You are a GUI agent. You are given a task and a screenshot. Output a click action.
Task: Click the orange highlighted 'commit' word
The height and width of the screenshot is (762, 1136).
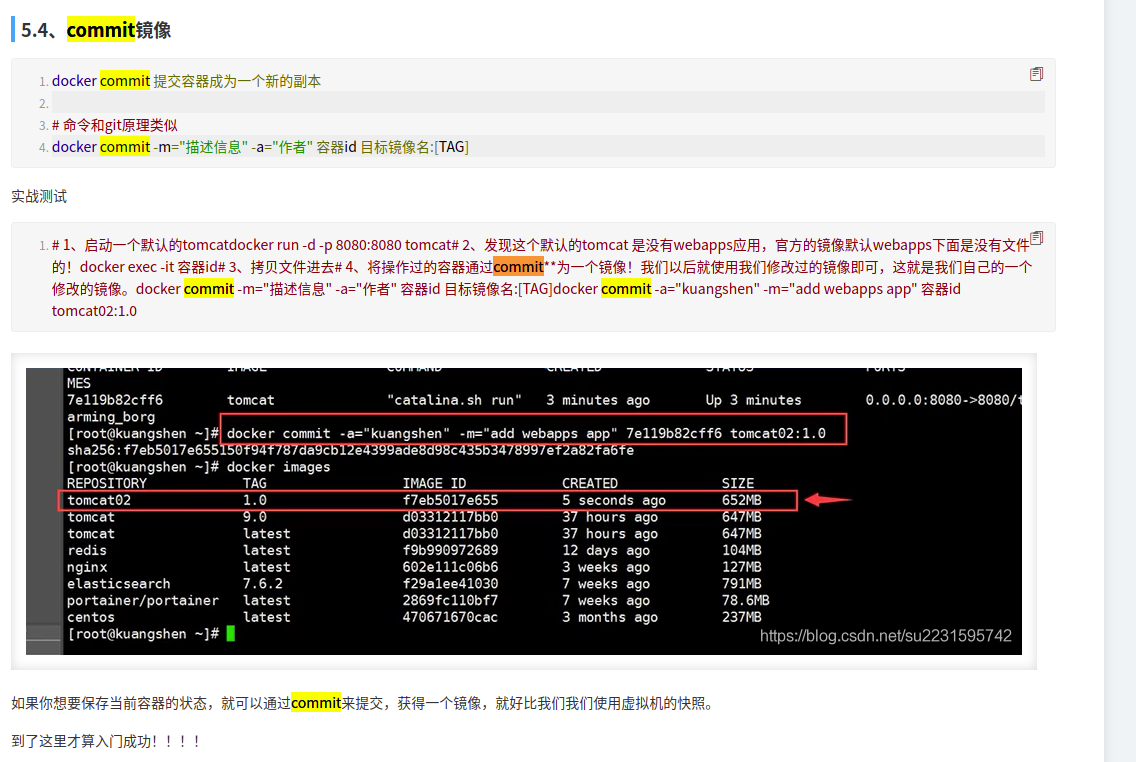coord(518,267)
